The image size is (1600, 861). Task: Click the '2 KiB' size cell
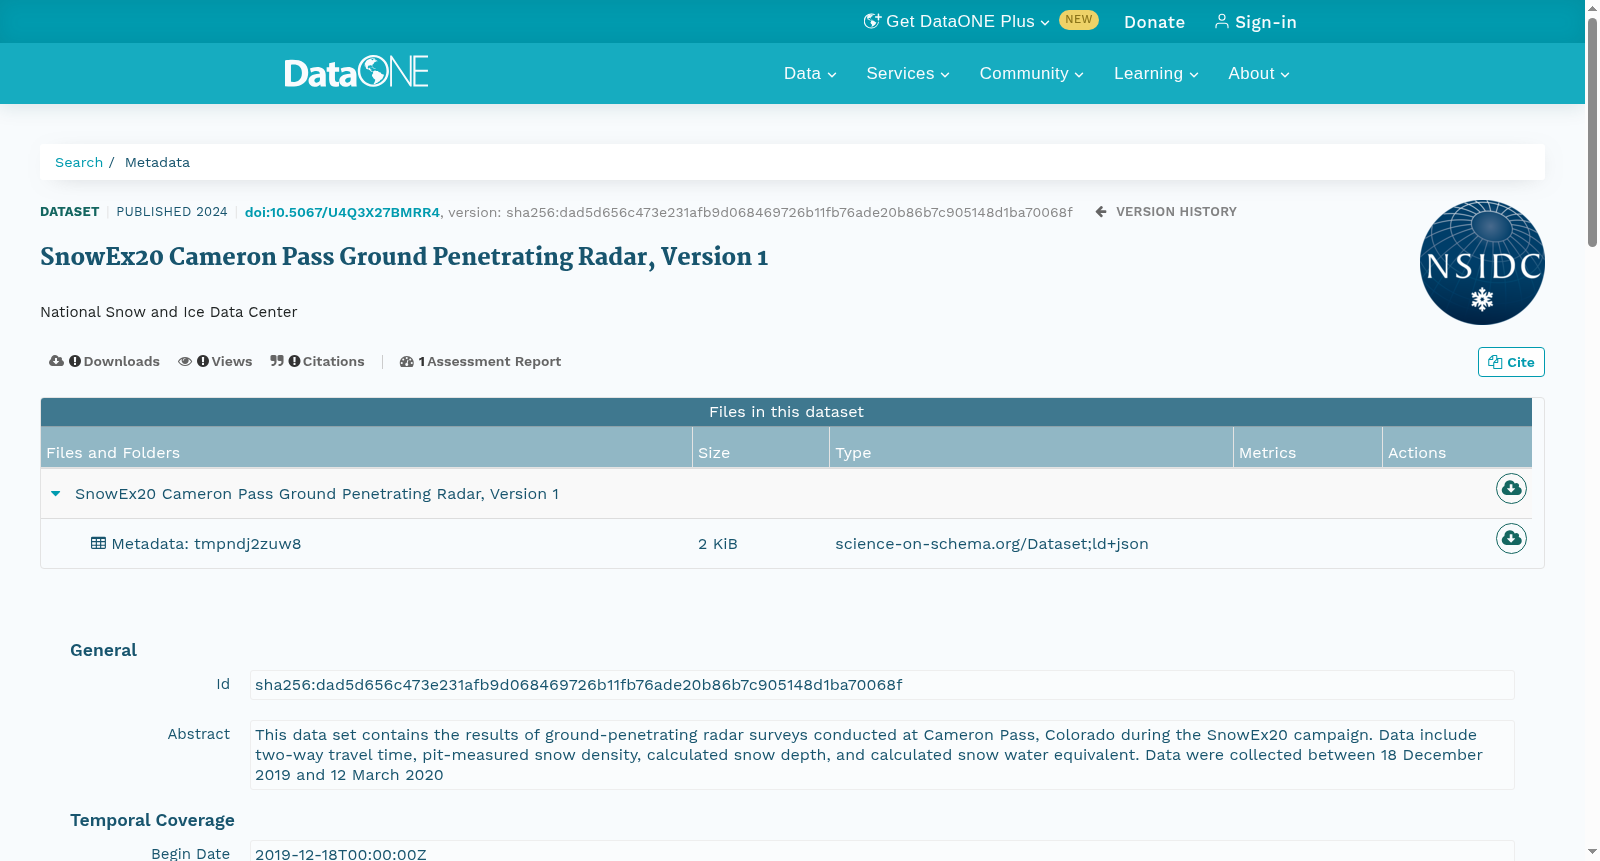718,544
